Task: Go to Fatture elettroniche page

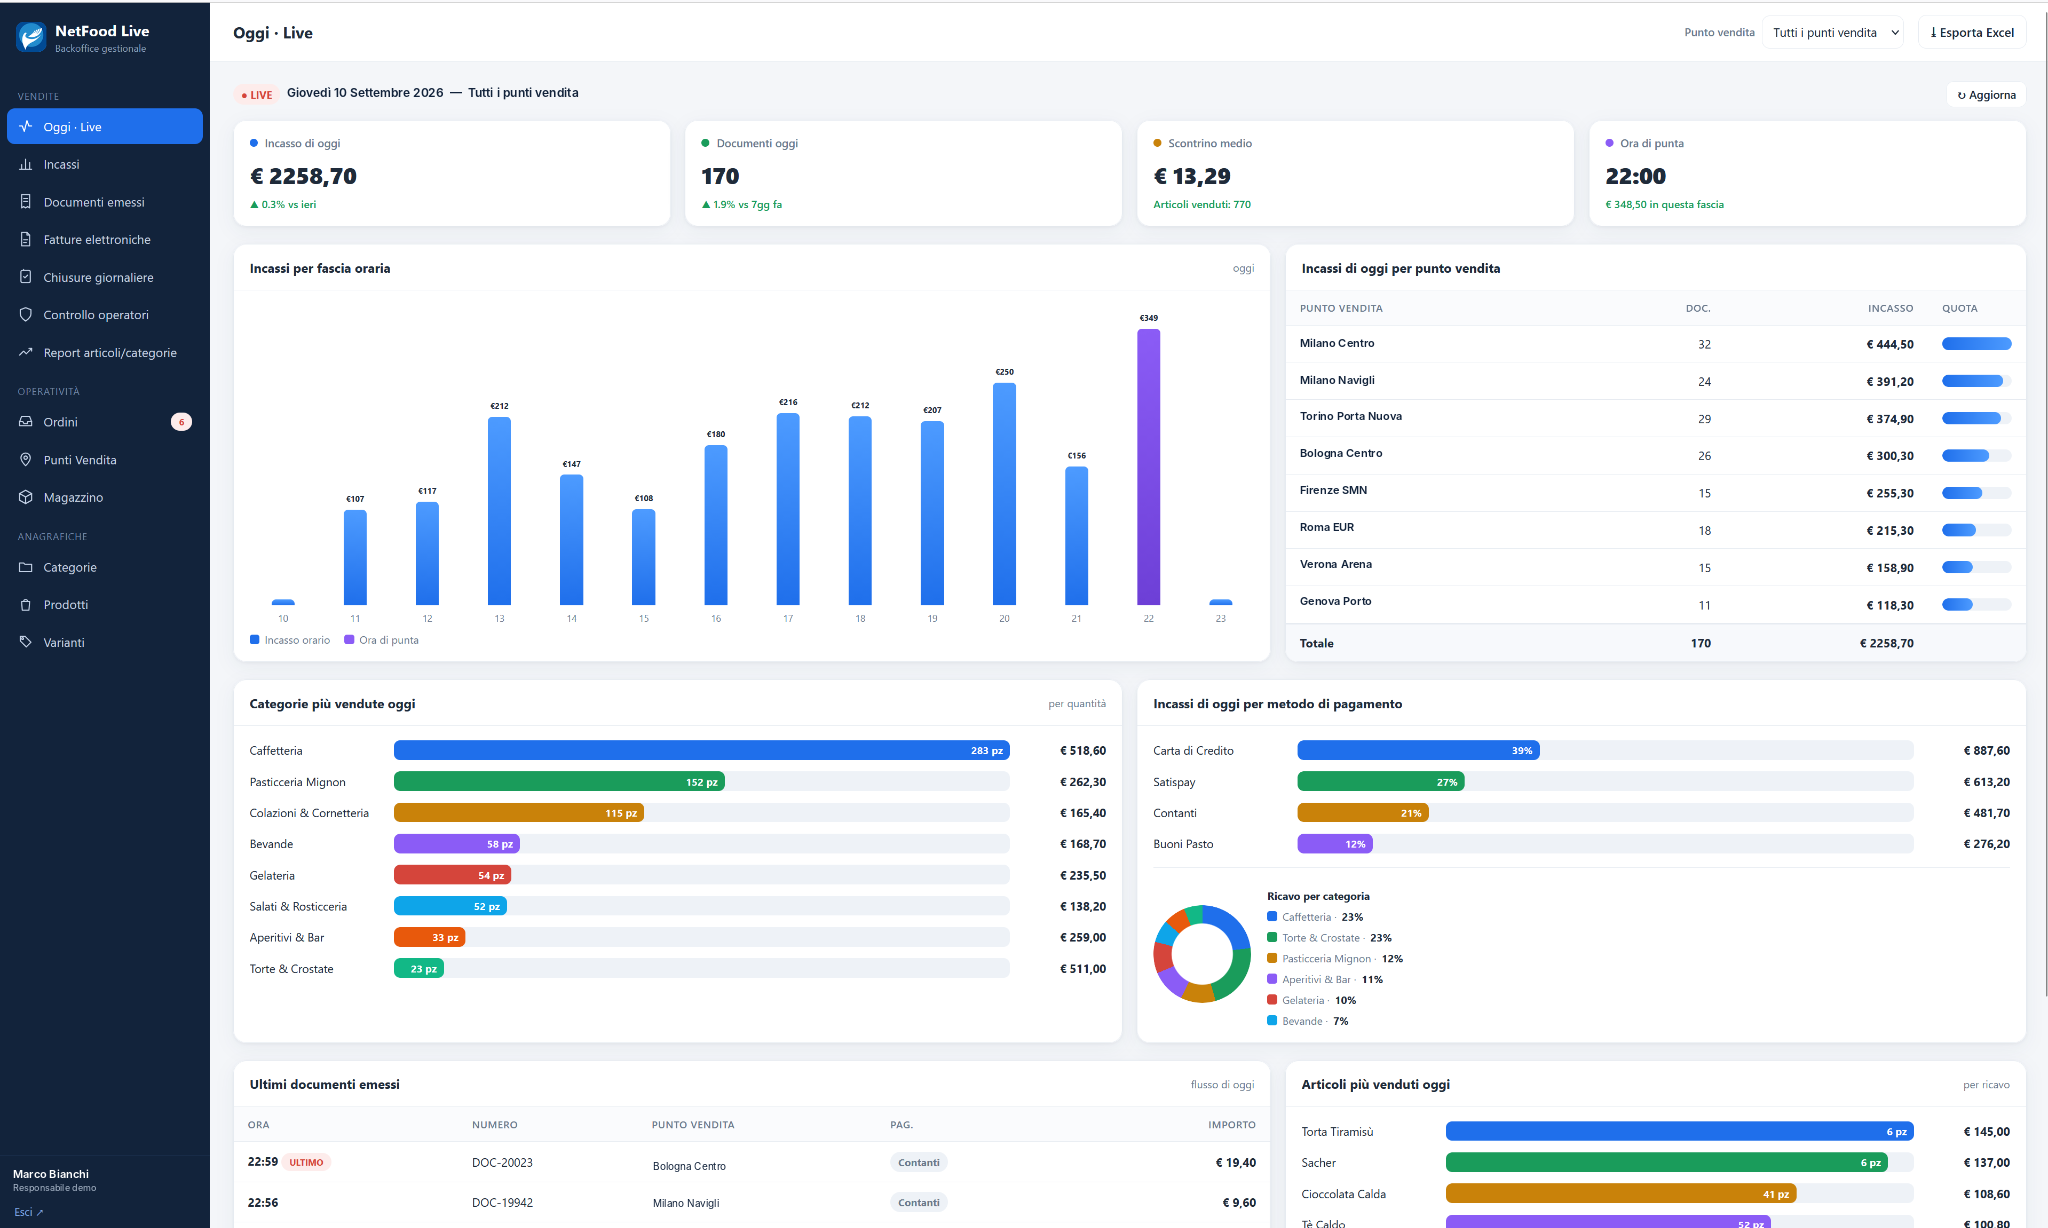Action: [105, 240]
